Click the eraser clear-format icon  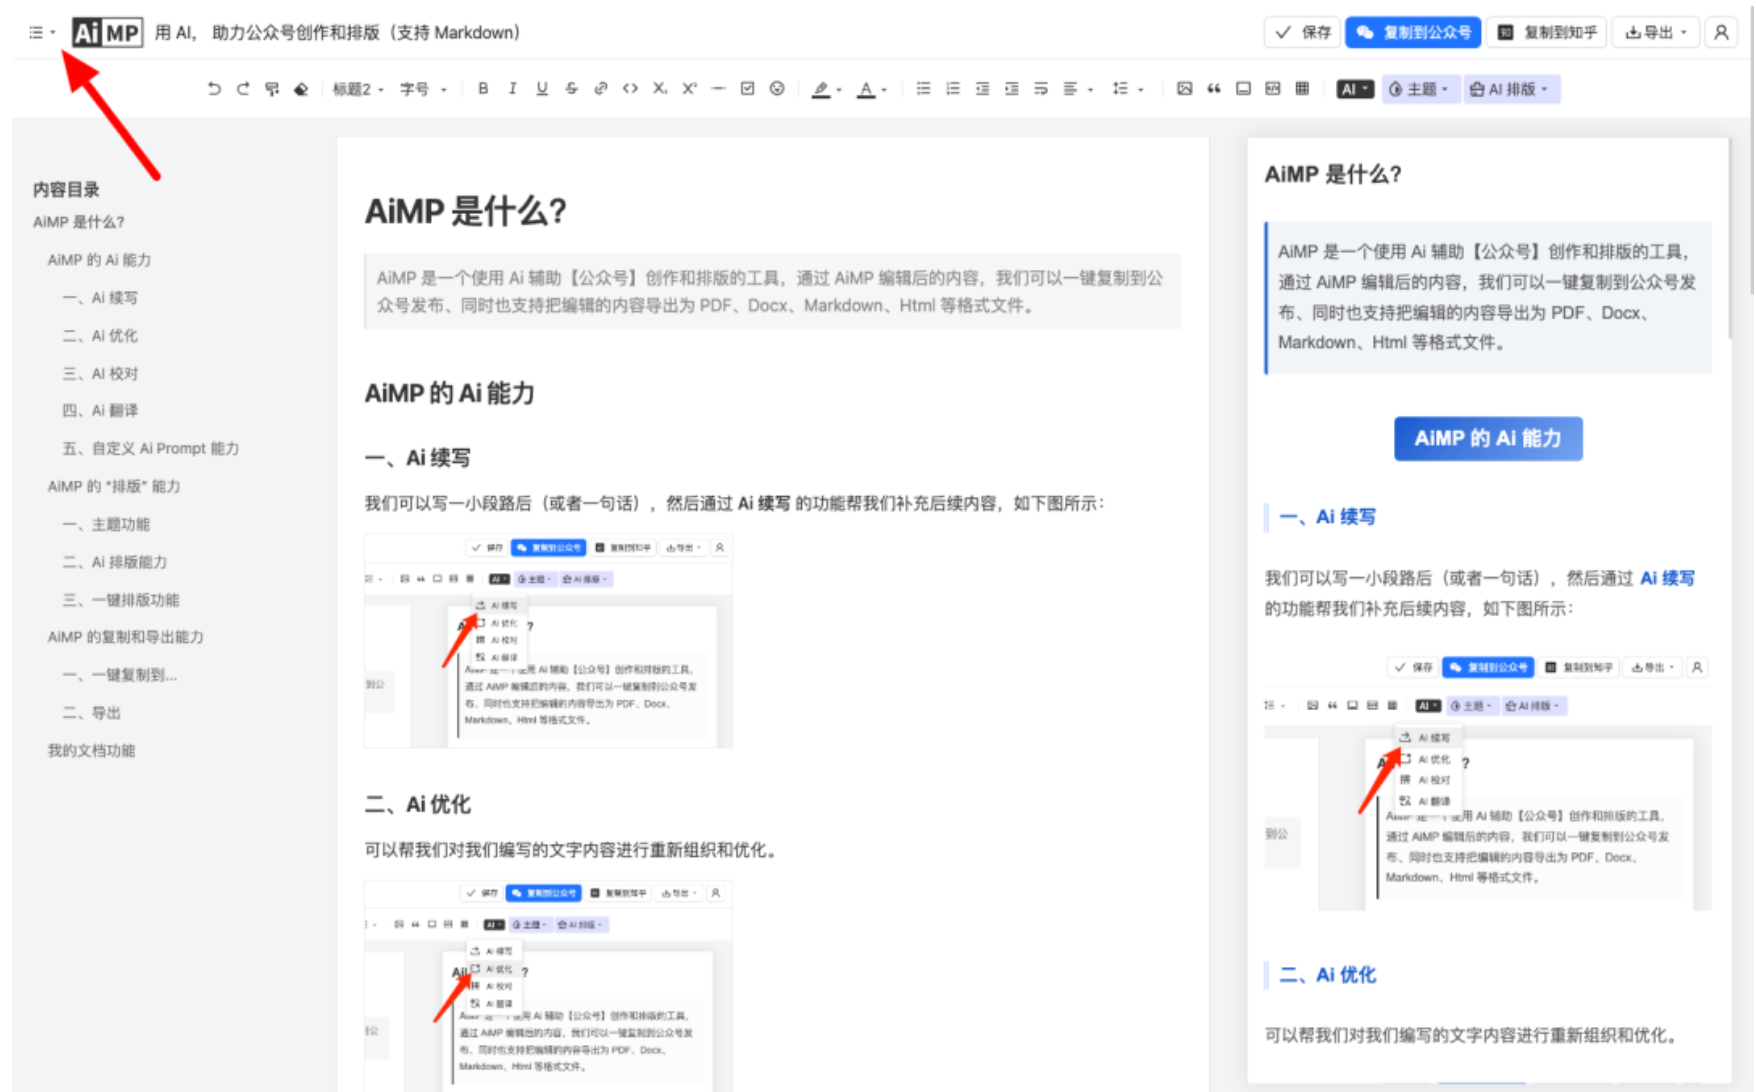click(301, 89)
